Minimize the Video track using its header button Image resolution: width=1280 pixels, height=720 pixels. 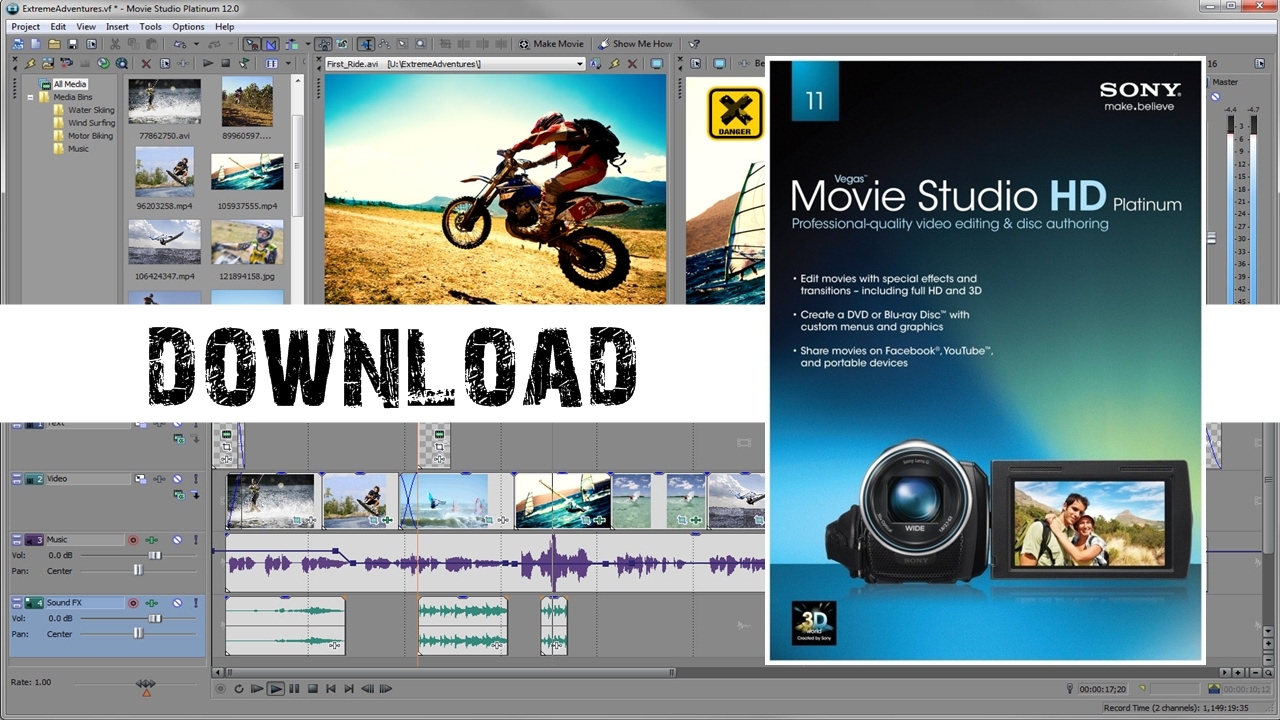(17, 479)
